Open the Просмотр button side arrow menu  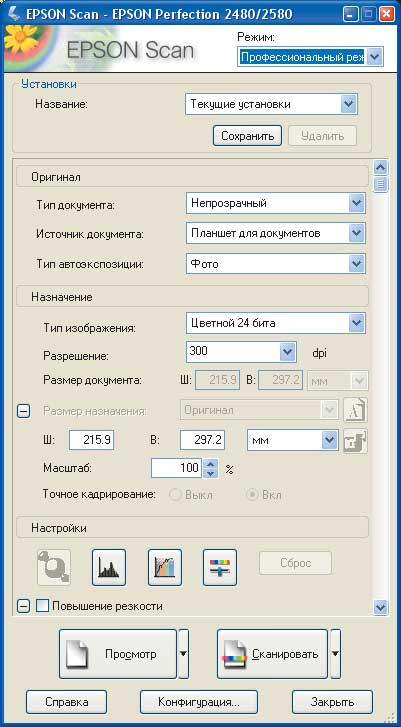coord(184,653)
